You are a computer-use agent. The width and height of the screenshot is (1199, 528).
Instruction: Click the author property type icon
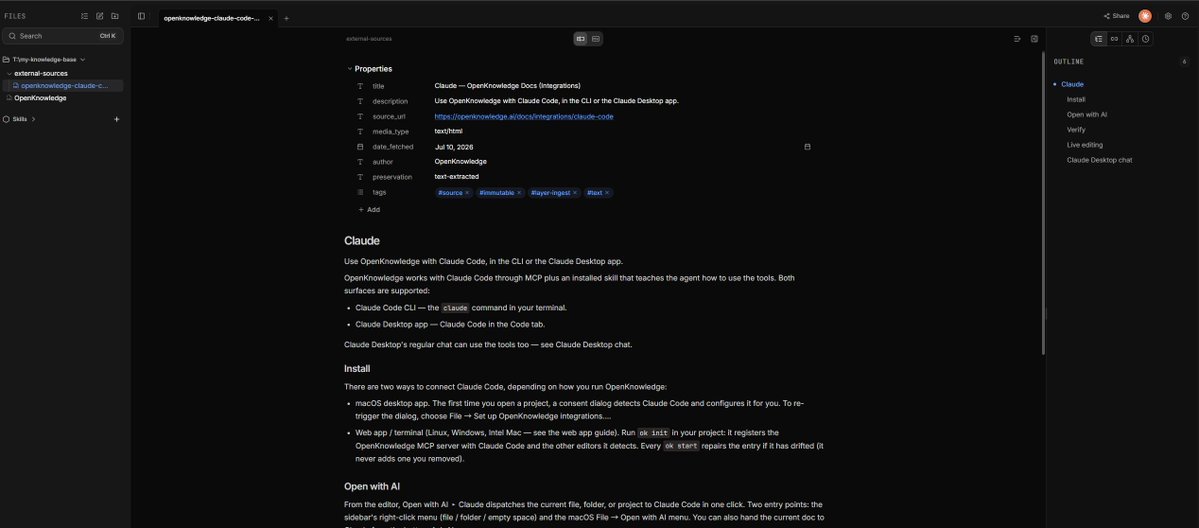(x=360, y=162)
